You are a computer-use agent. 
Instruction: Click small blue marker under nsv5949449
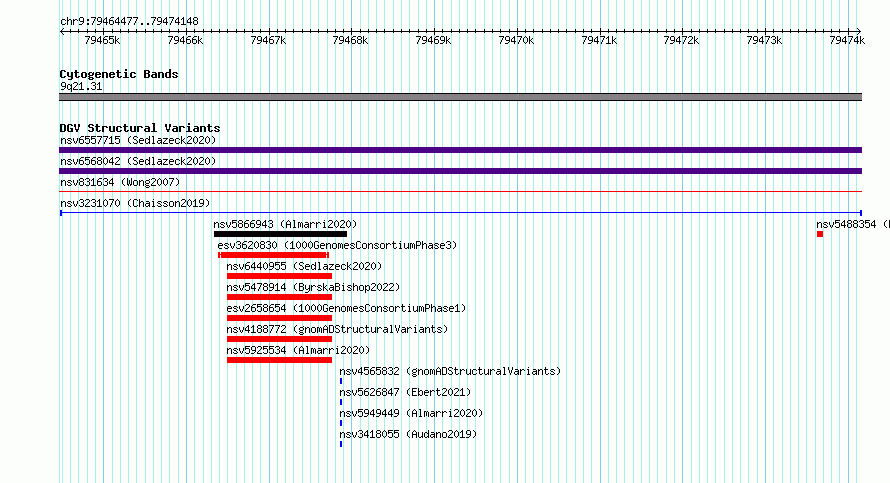(x=341, y=423)
